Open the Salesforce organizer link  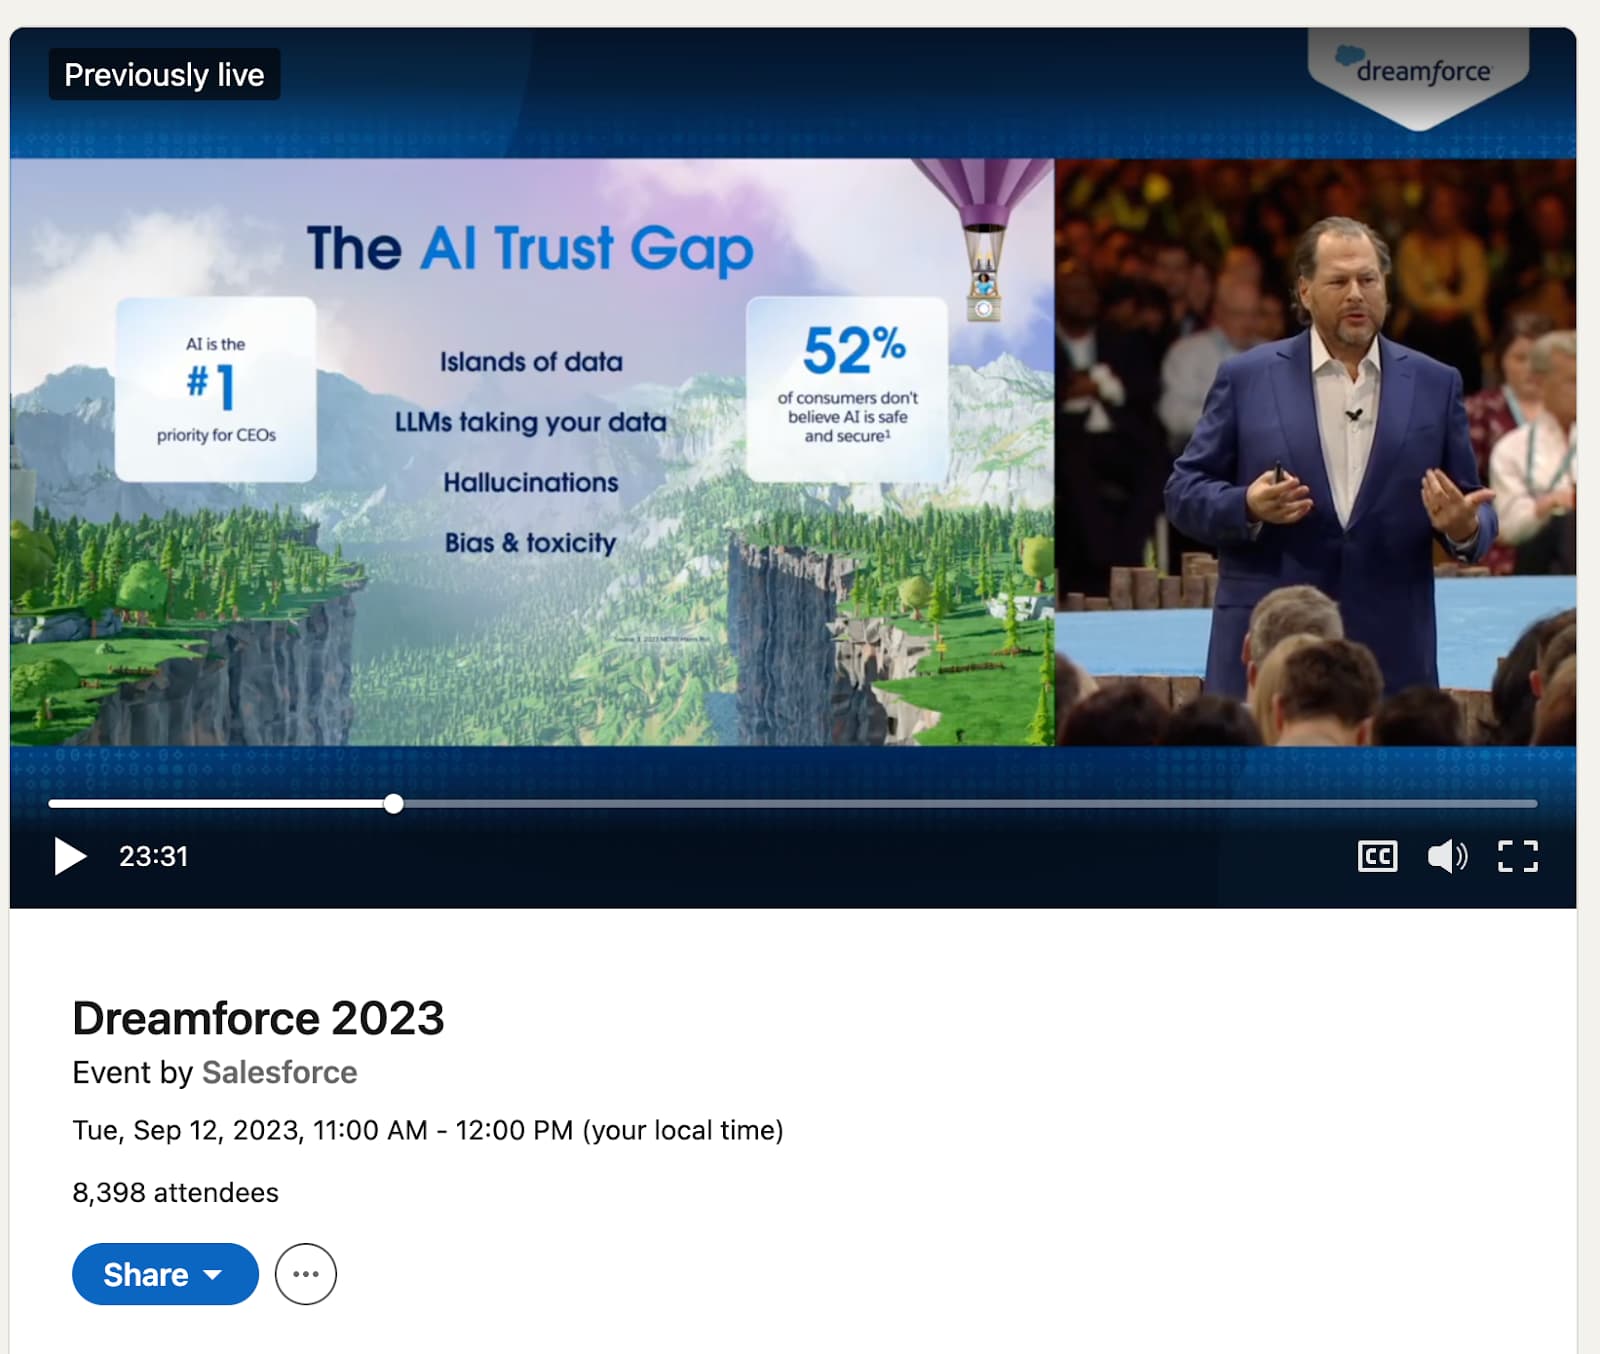pos(279,1072)
